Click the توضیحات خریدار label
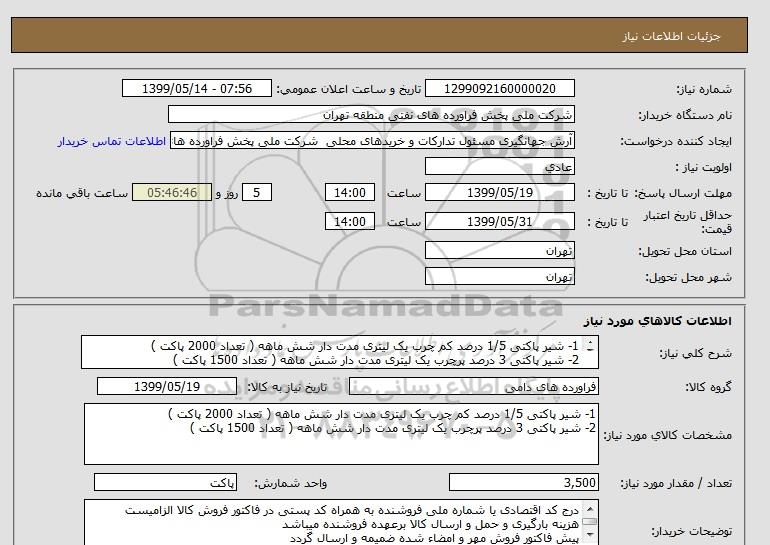770x545 pixels. pyautogui.click(x=691, y=532)
